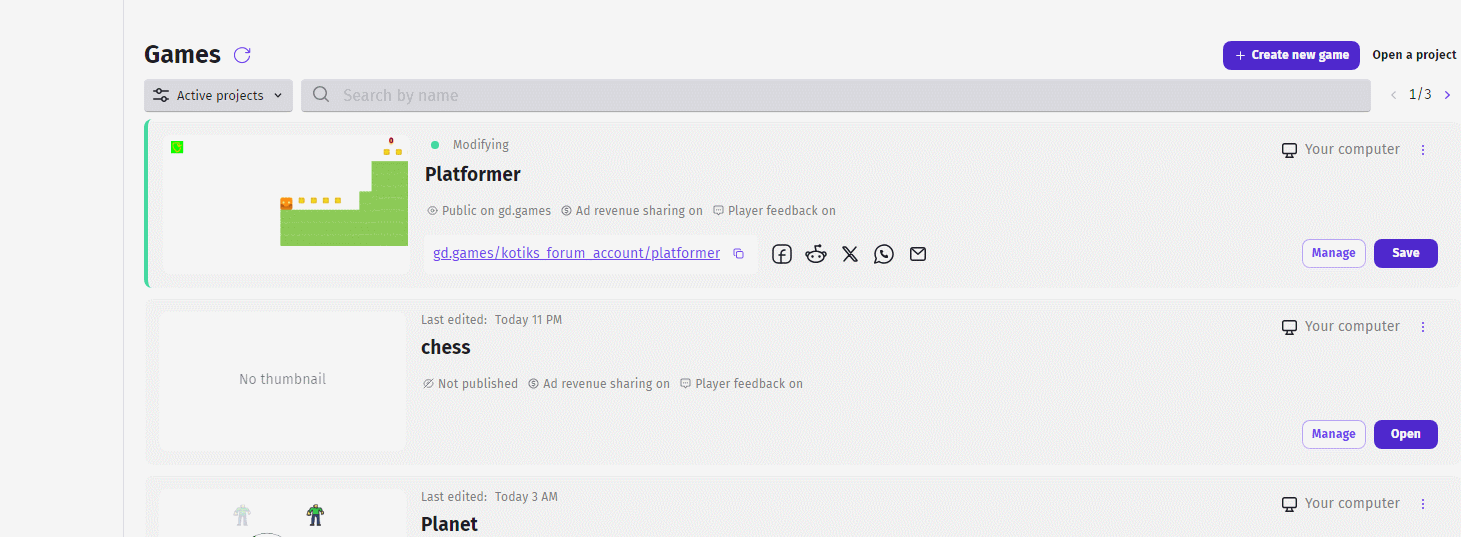Open Planet three-dot options menu
Viewport: 1461px width, 537px height.
[1423, 504]
